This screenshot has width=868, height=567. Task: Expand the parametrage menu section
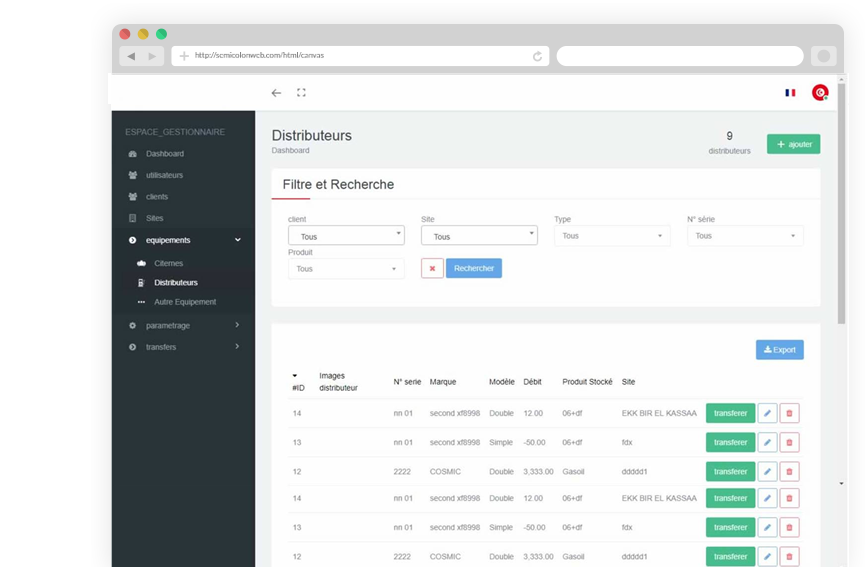pos(183,326)
